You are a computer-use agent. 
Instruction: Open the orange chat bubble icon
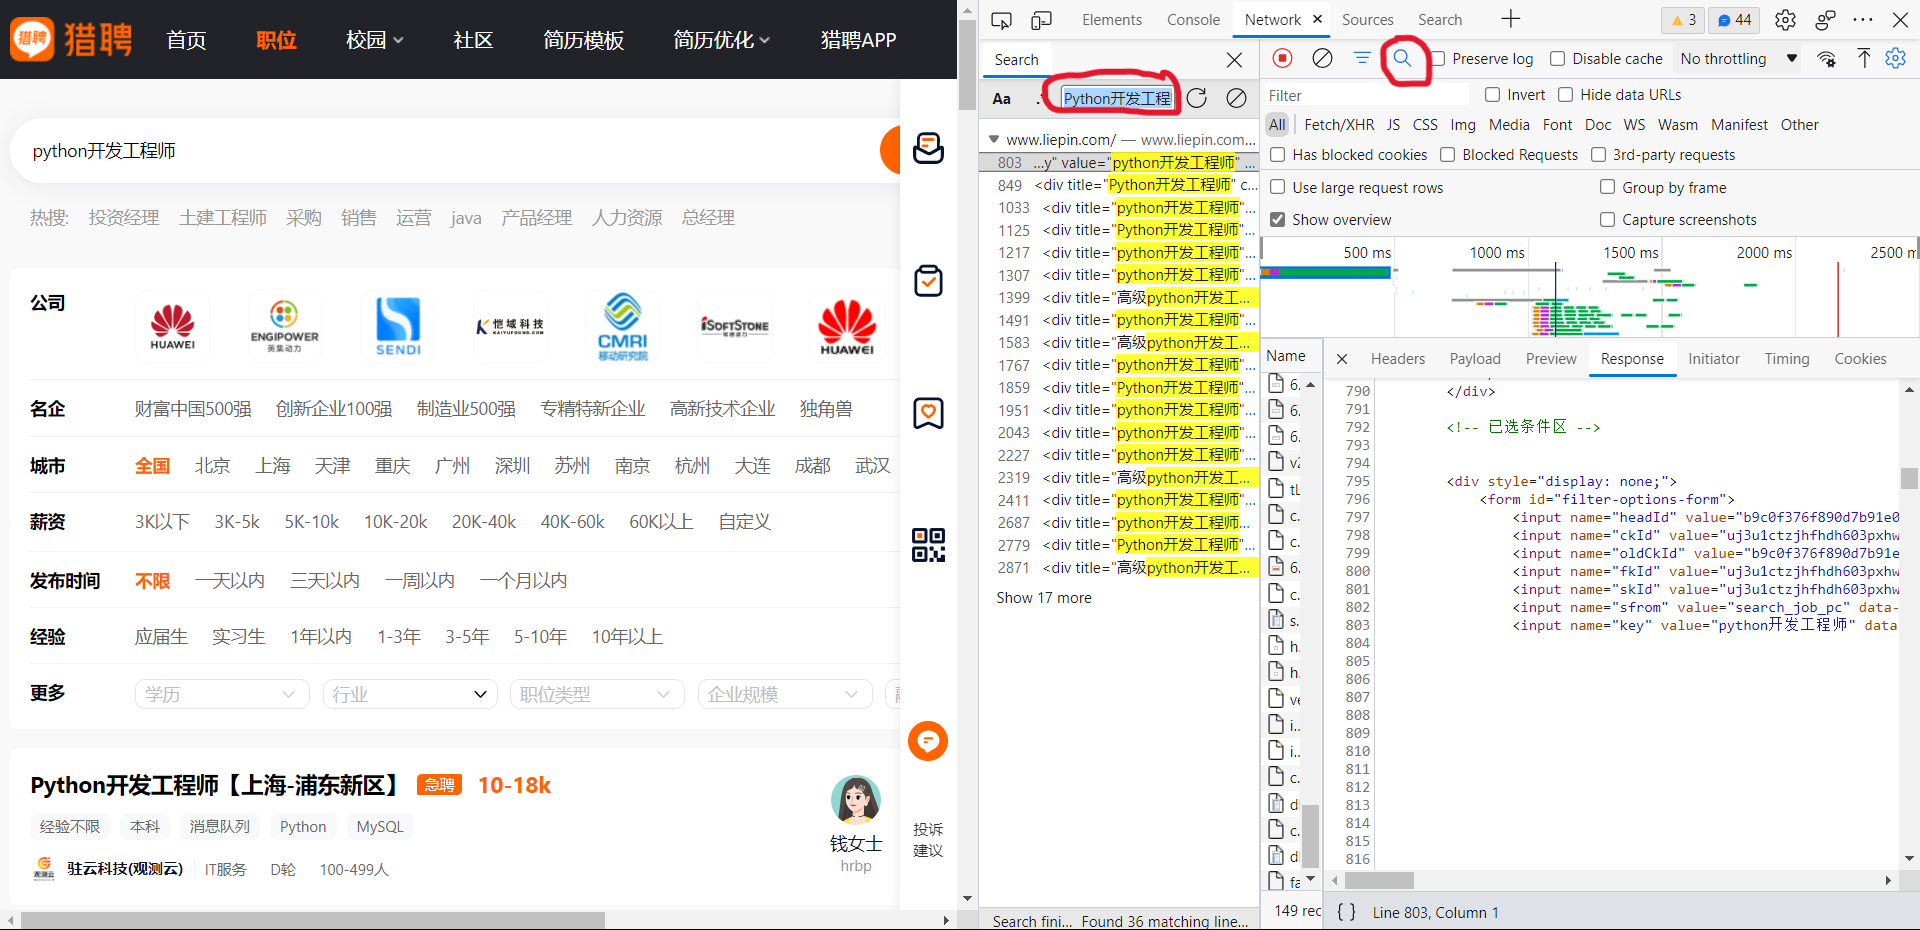[928, 741]
